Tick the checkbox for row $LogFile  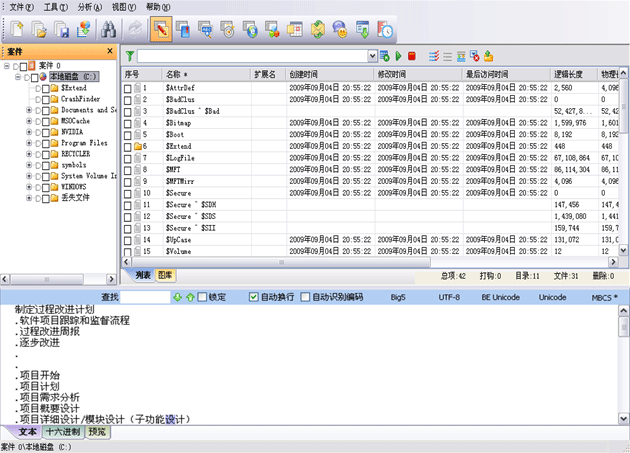(128, 159)
